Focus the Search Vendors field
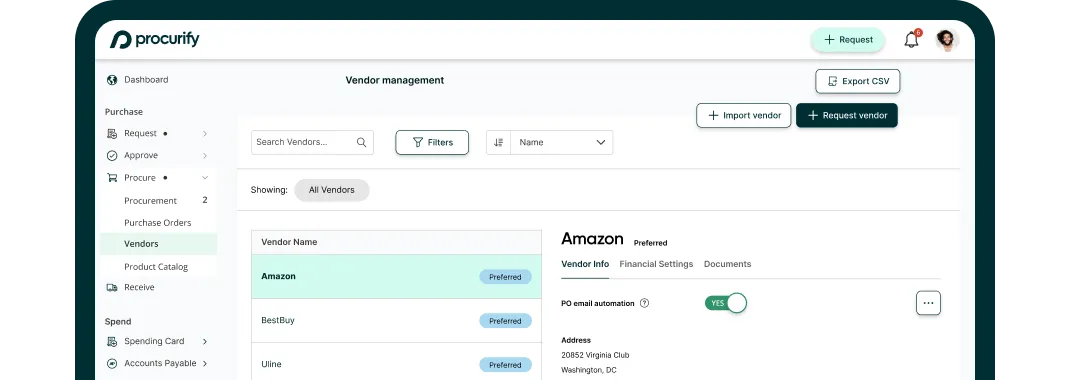Image resolution: width=1070 pixels, height=380 pixels. [312, 143]
